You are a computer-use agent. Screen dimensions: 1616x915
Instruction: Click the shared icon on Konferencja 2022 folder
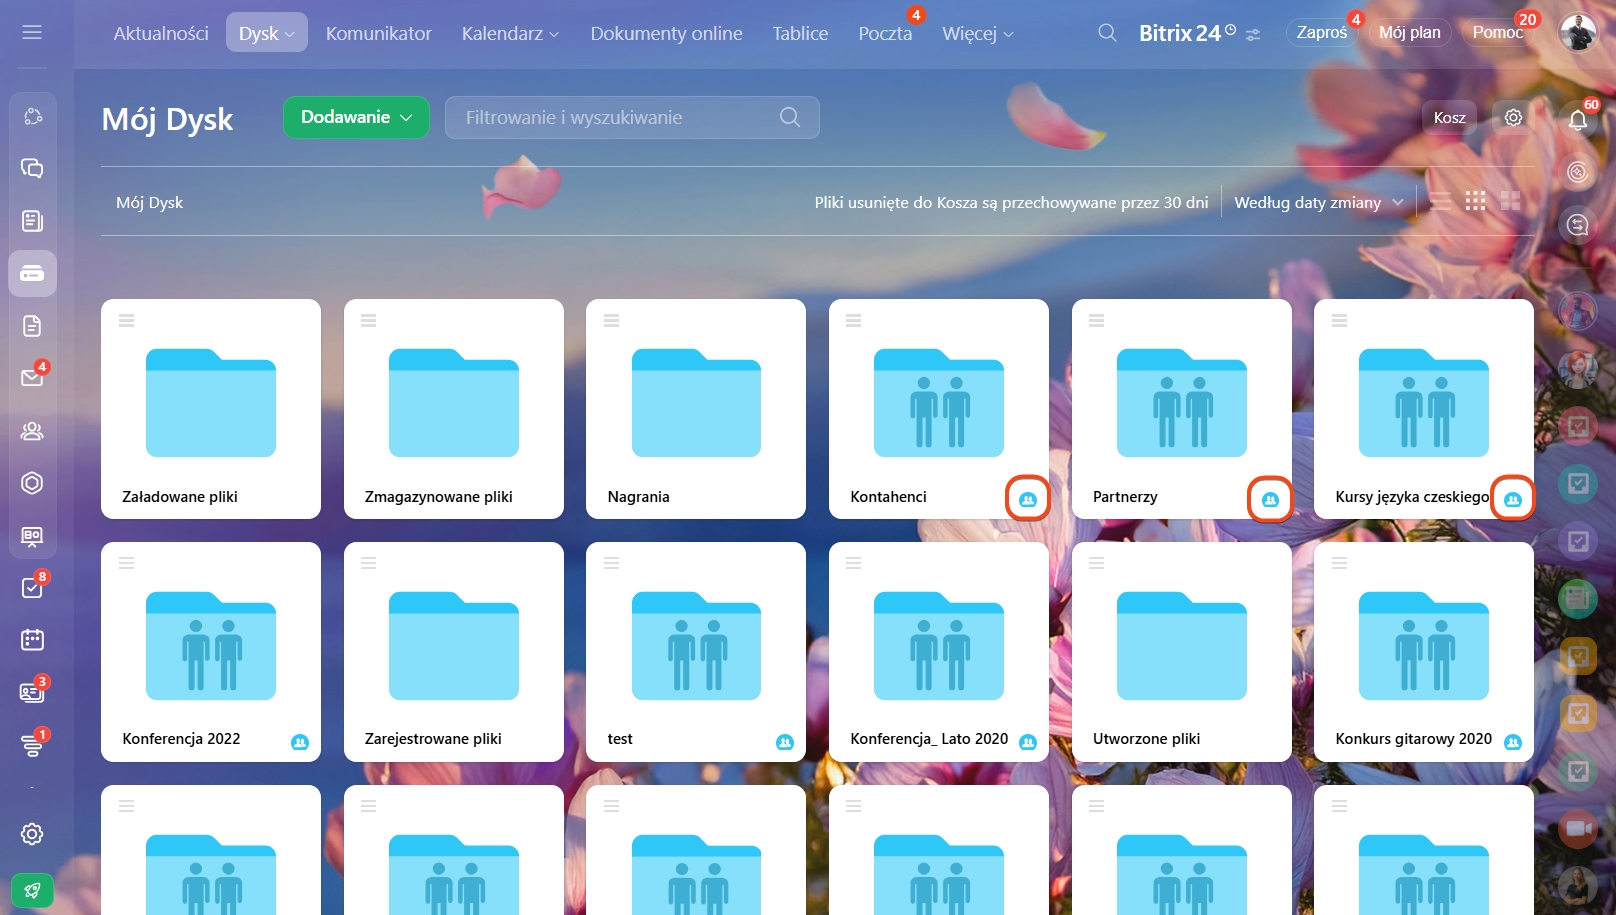tap(300, 742)
